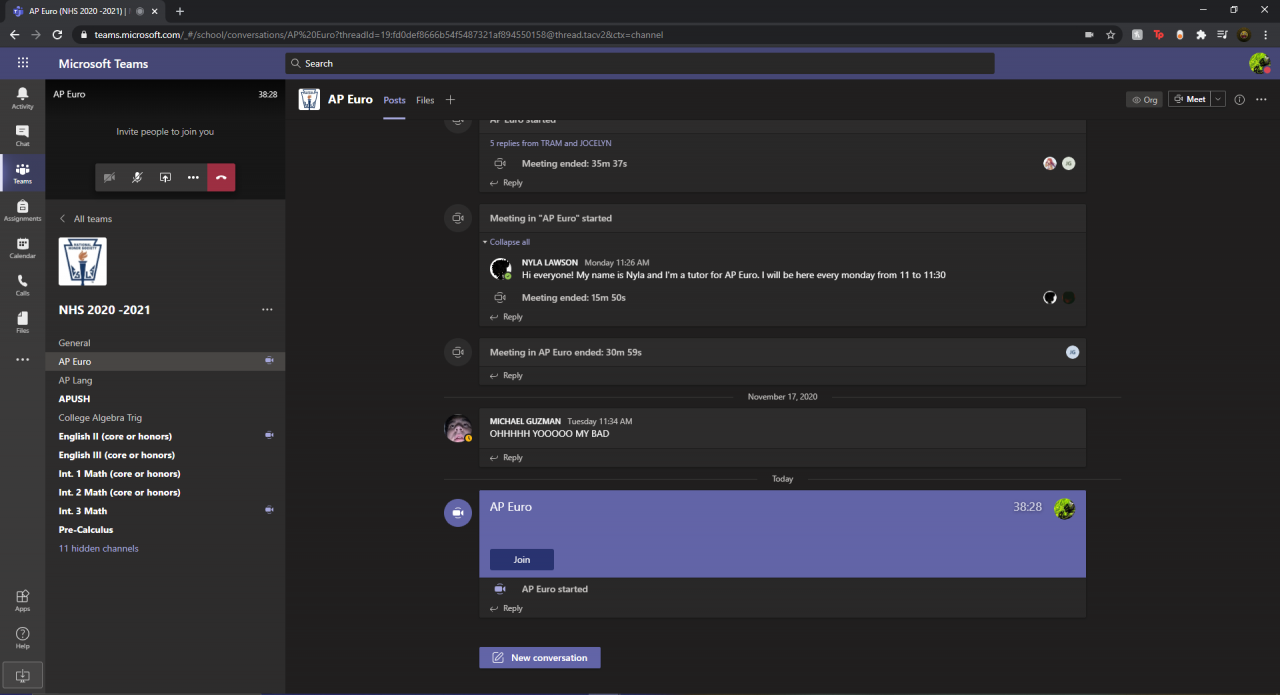Reply to Michael Guzman's message
This screenshot has width=1280, height=695.
tap(506, 458)
